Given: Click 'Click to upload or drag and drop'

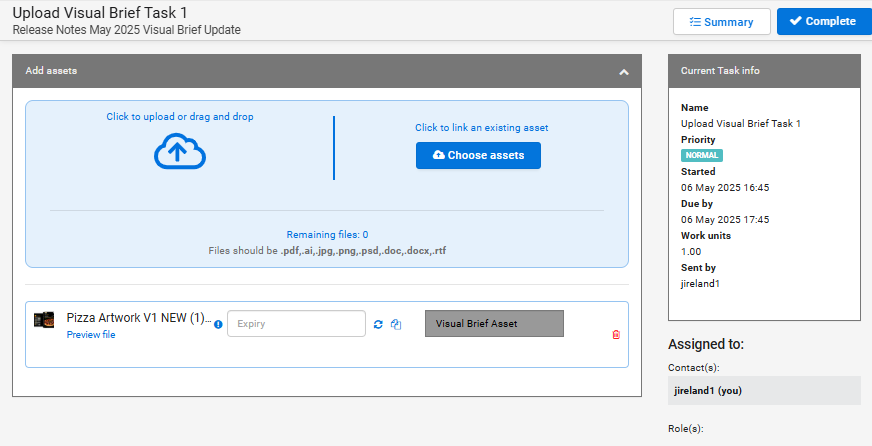Looking at the screenshot, I should pos(180,117).
